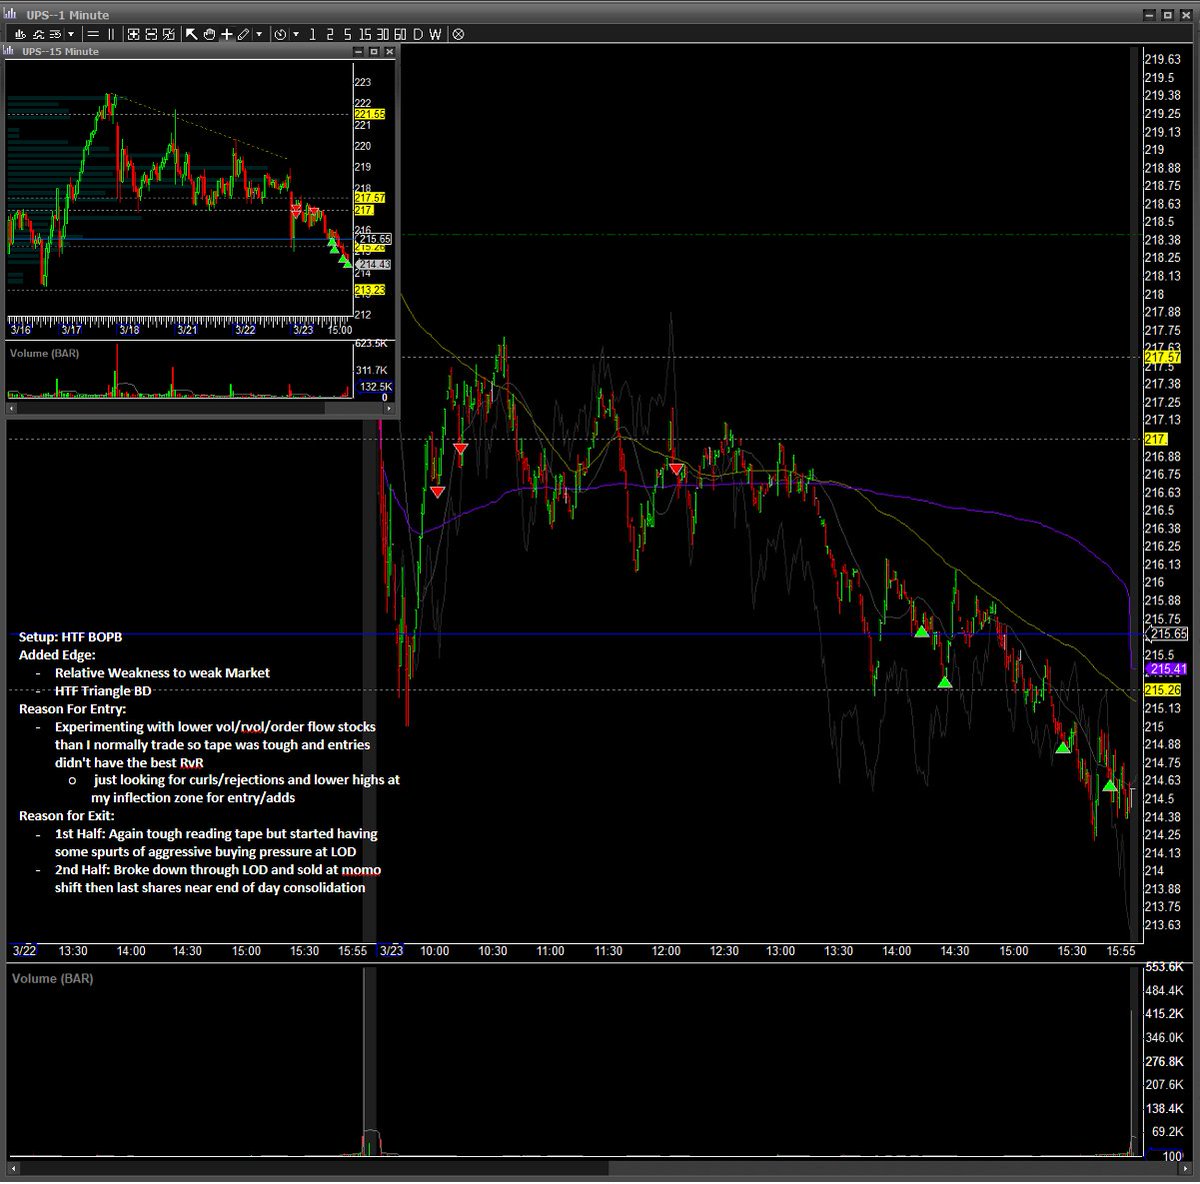Click the clock time-range icon

tap(280, 34)
